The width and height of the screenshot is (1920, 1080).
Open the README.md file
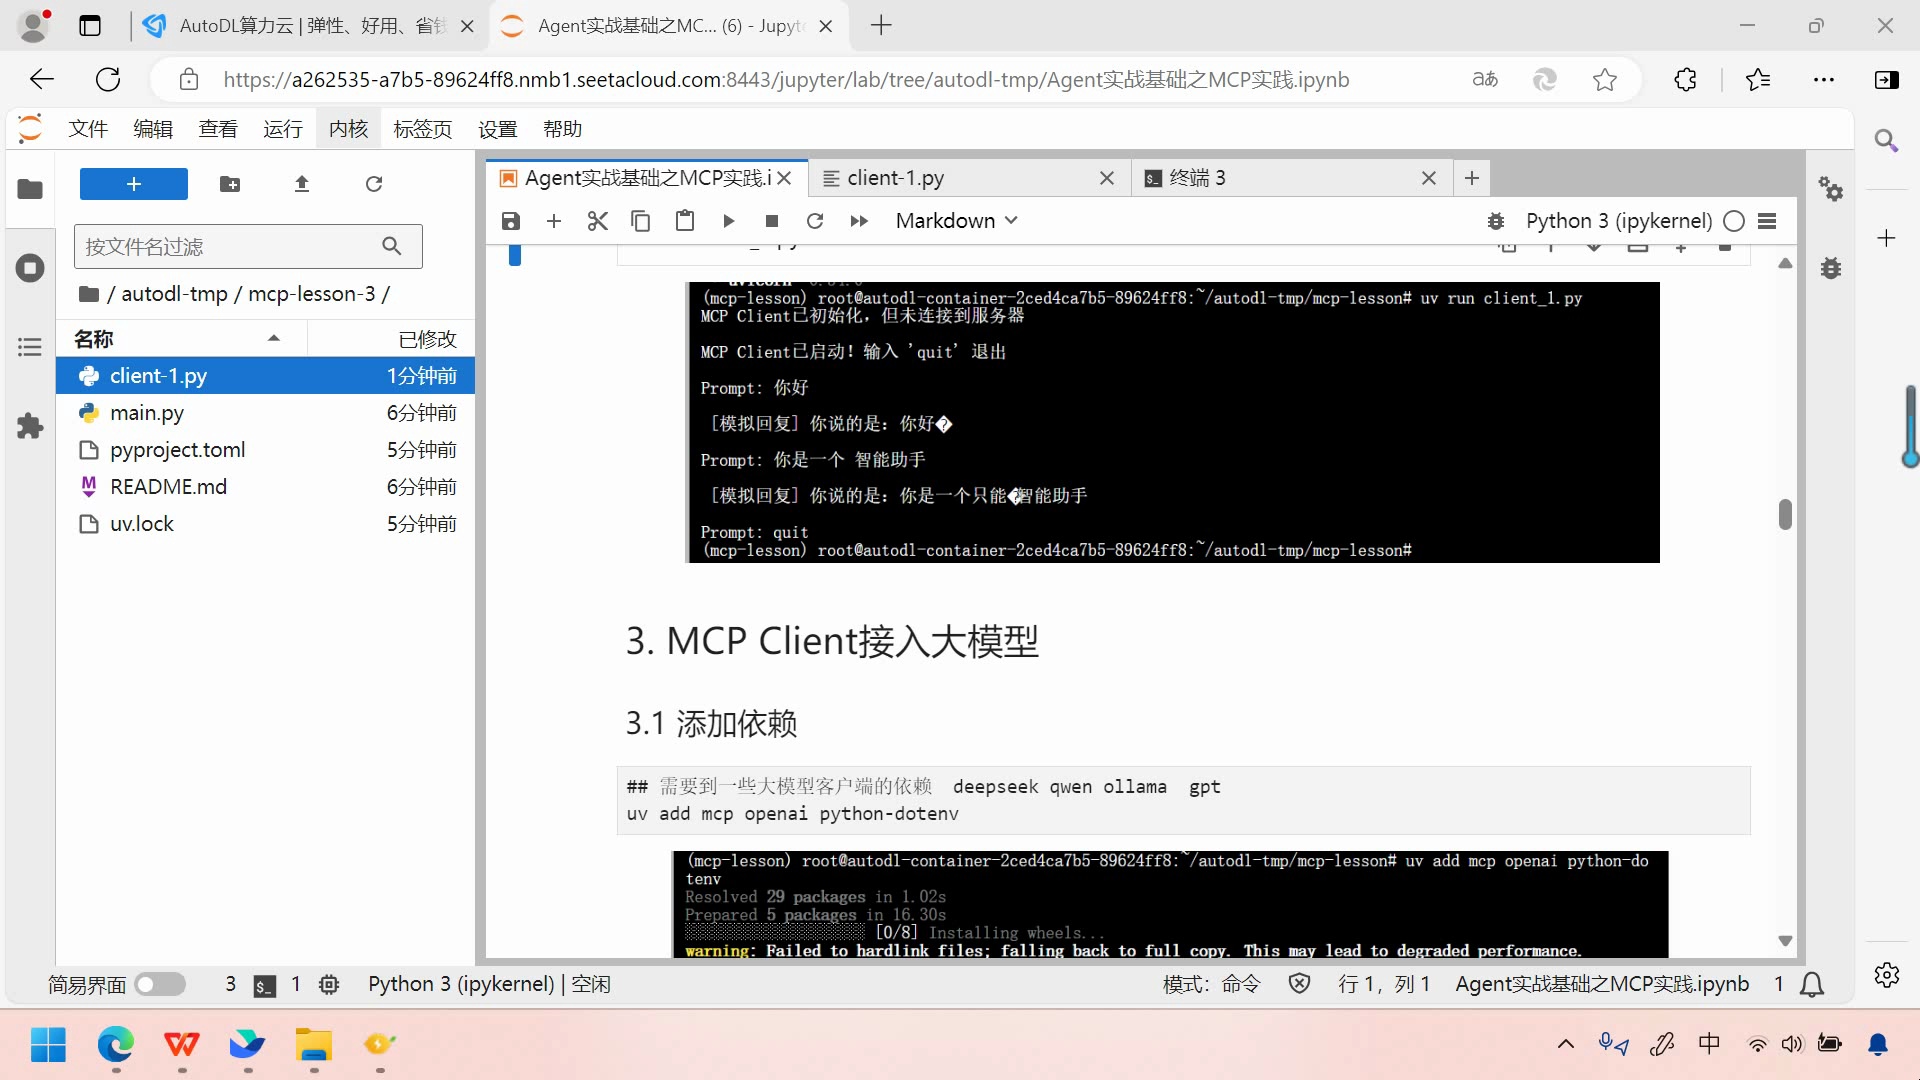168,487
